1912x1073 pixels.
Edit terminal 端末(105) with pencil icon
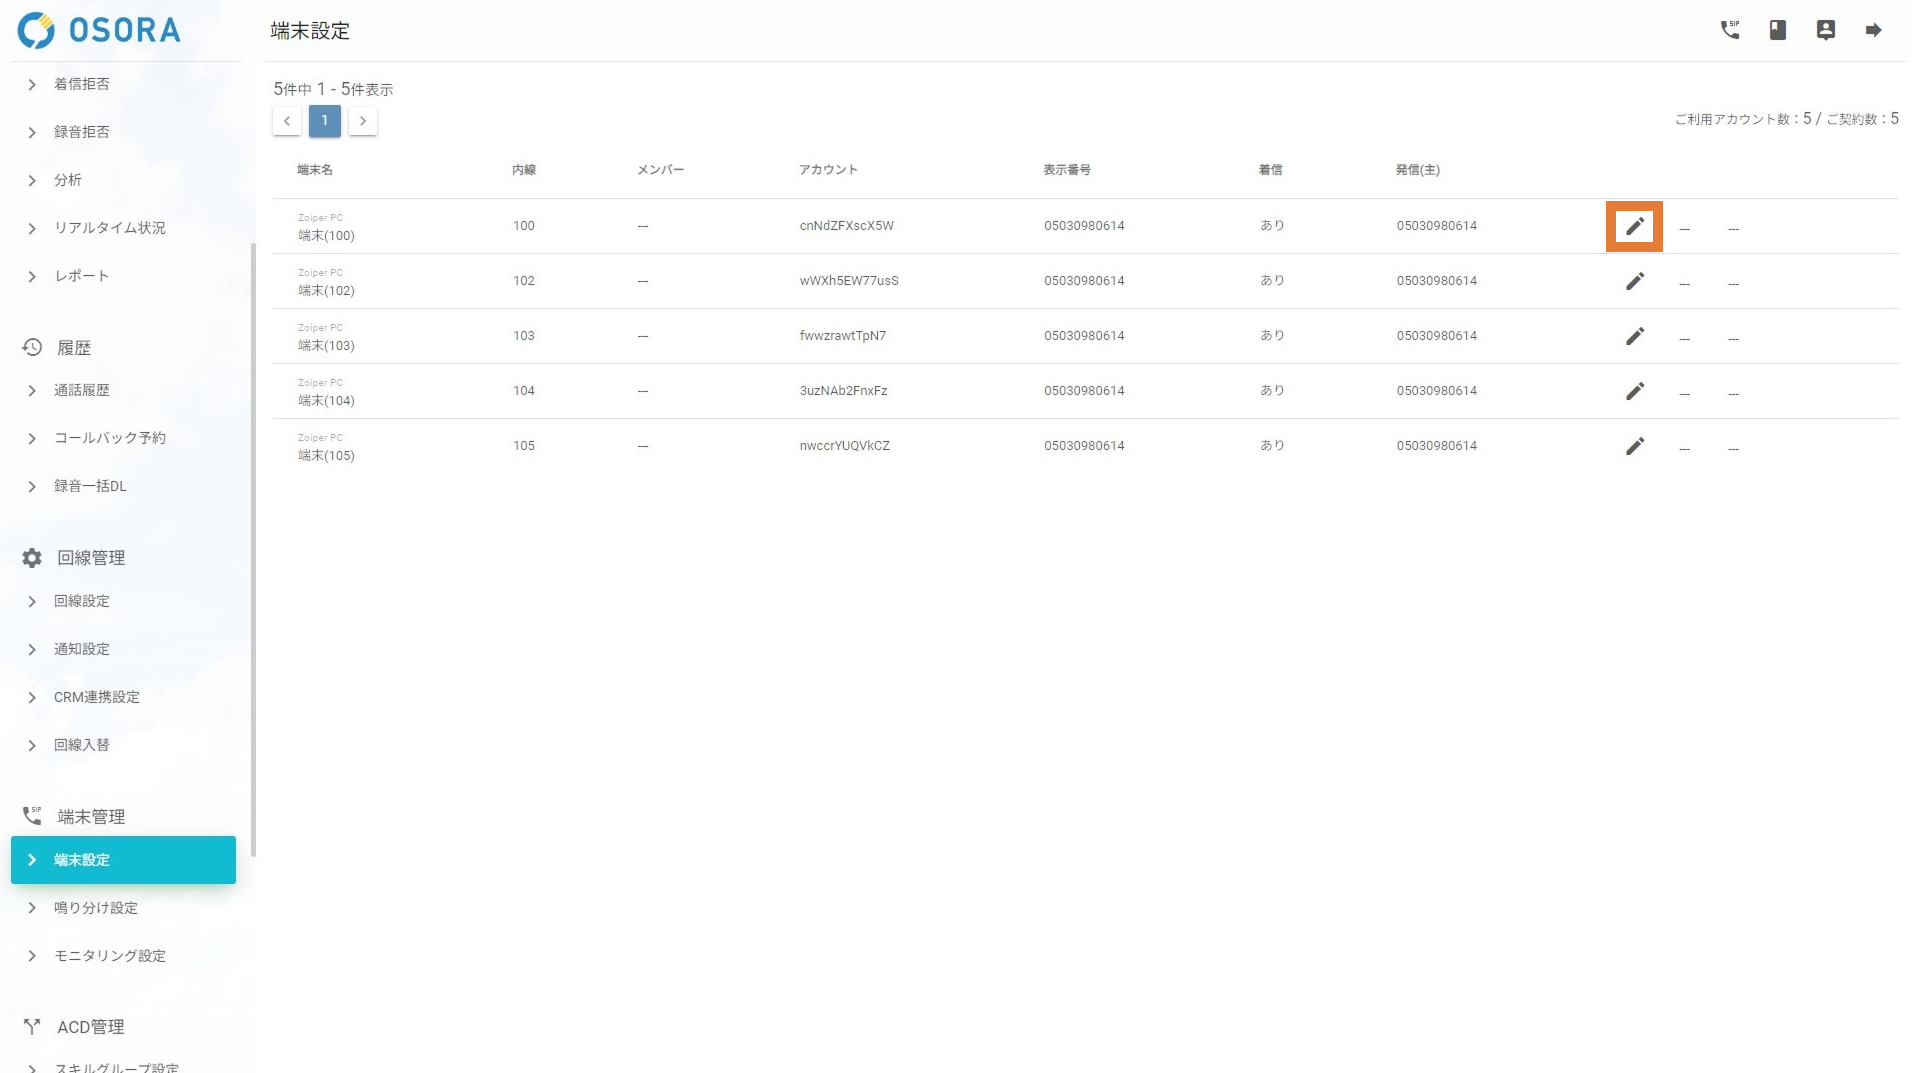click(x=1634, y=446)
